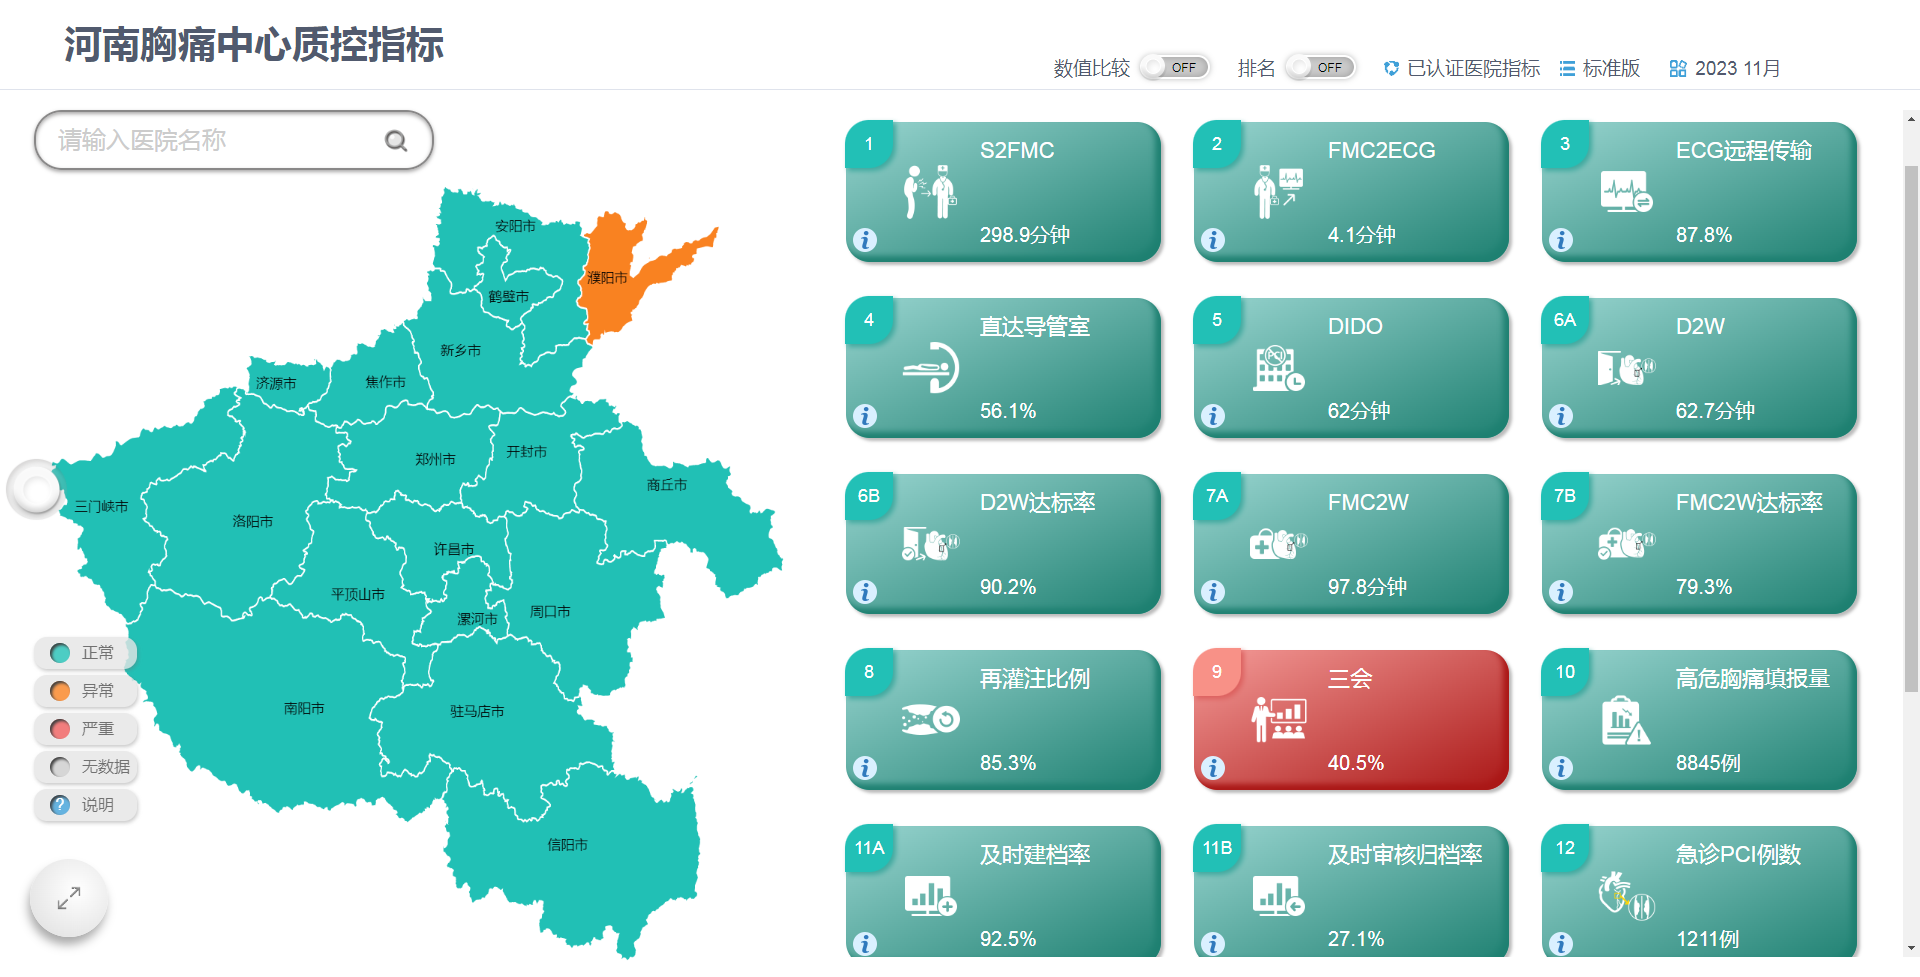1920x977 pixels.
Task: Click info icon on 再灌注比例 card
Action: 865,768
